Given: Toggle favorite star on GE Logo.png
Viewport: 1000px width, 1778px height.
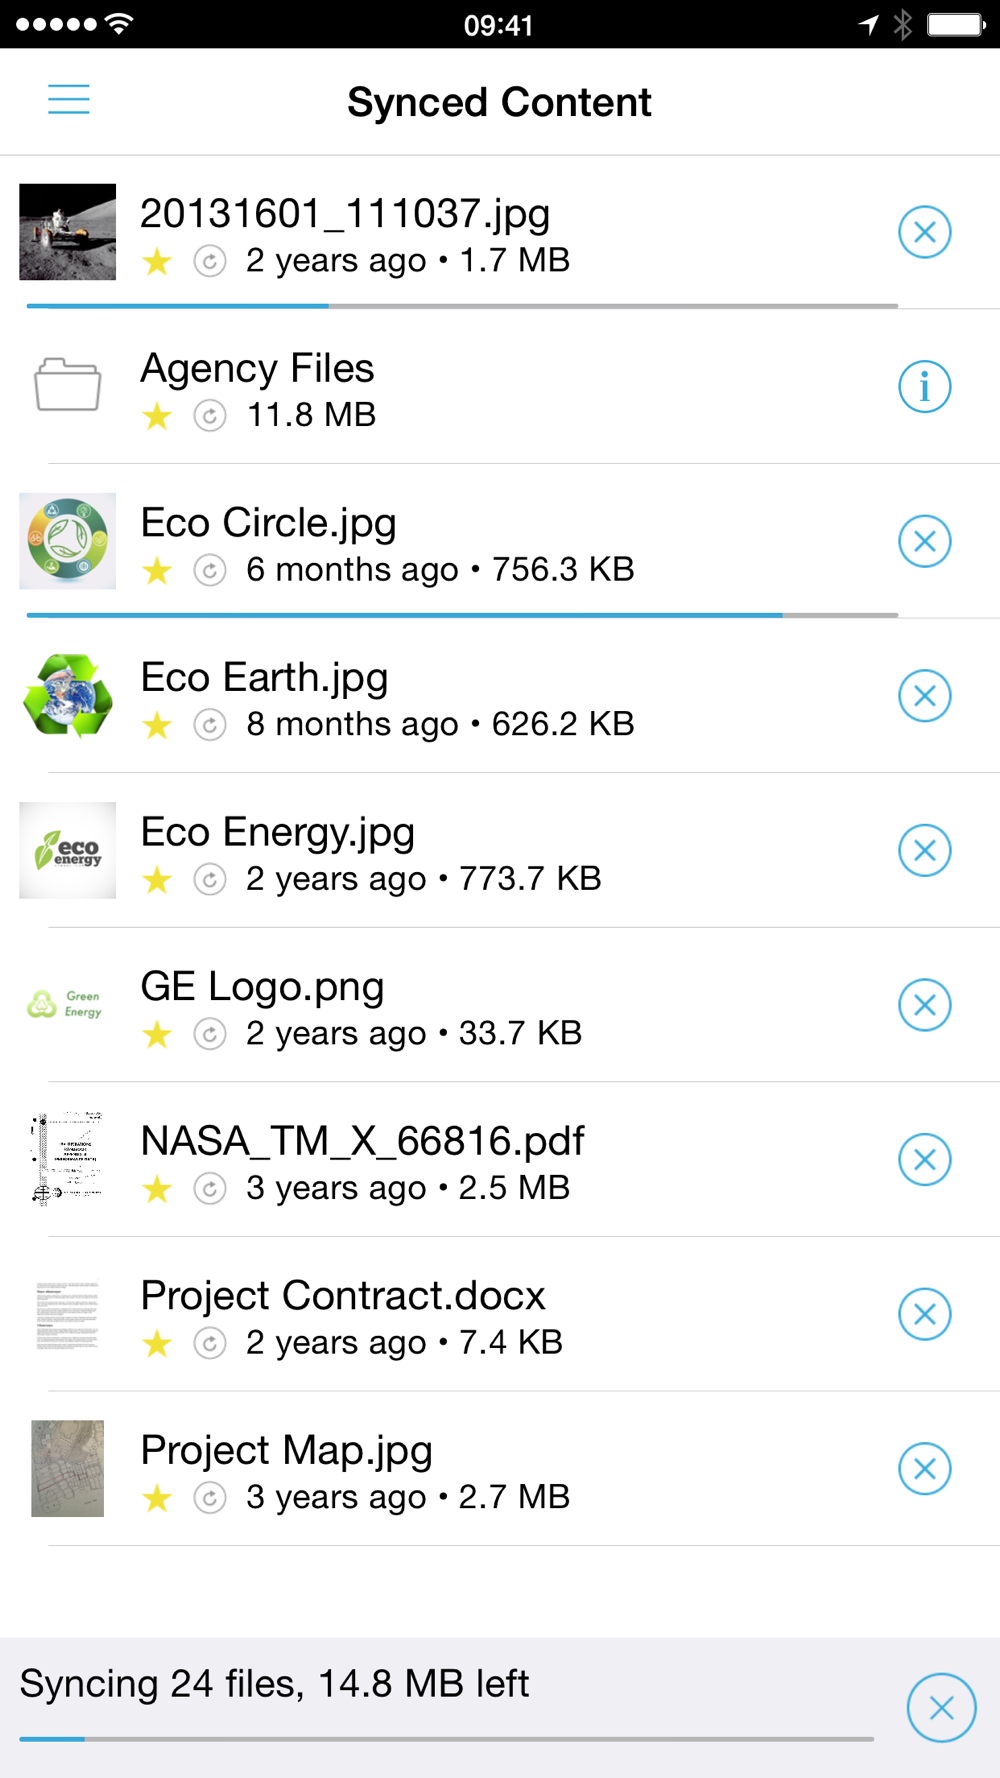Looking at the screenshot, I should (x=157, y=1034).
